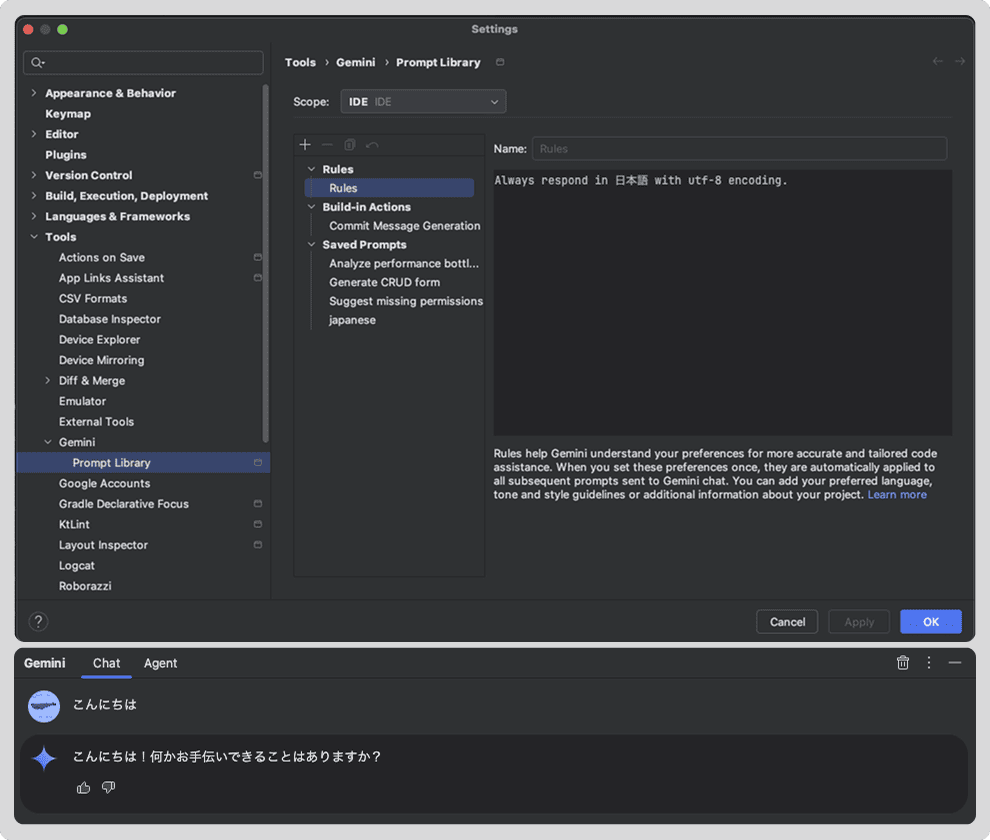Image resolution: width=990 pixels, height=840 pixels.
Task: Open the Learn more link
Action: click(x=897, y=495)
